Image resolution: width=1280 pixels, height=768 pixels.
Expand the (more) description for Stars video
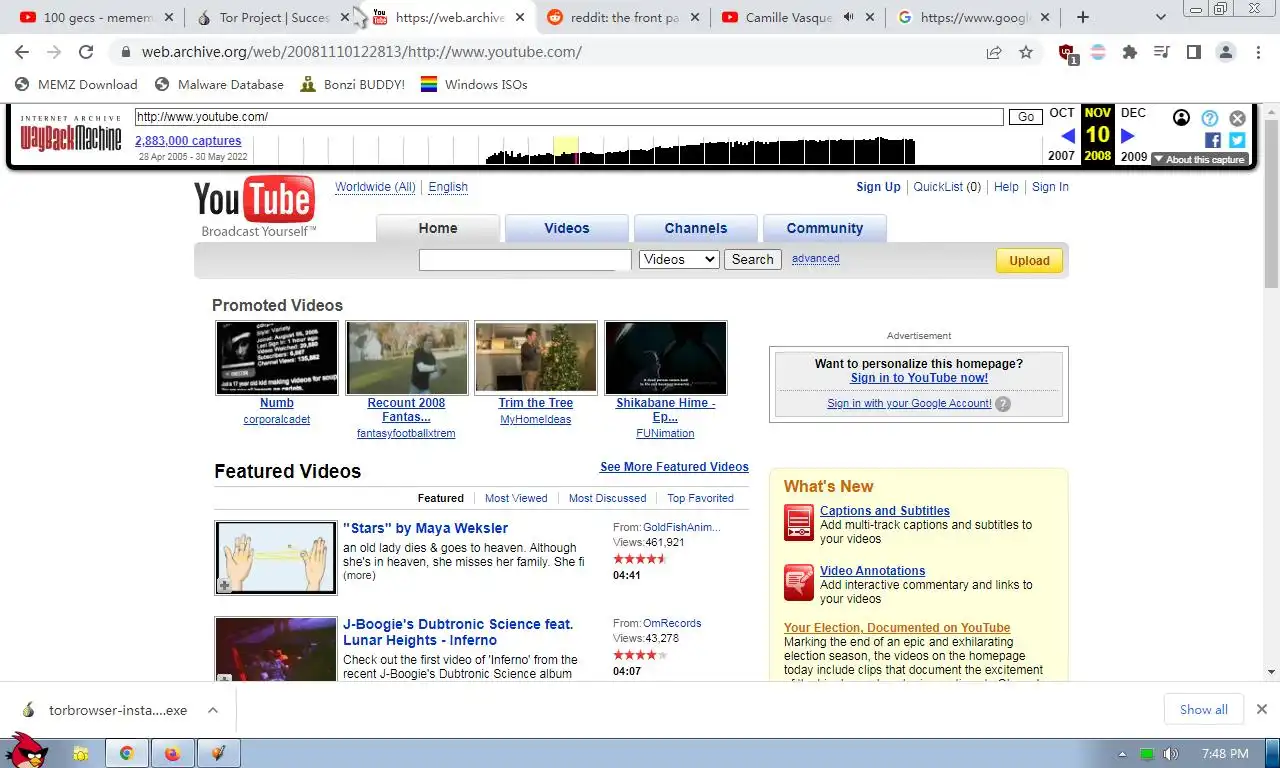coord(359,576)
